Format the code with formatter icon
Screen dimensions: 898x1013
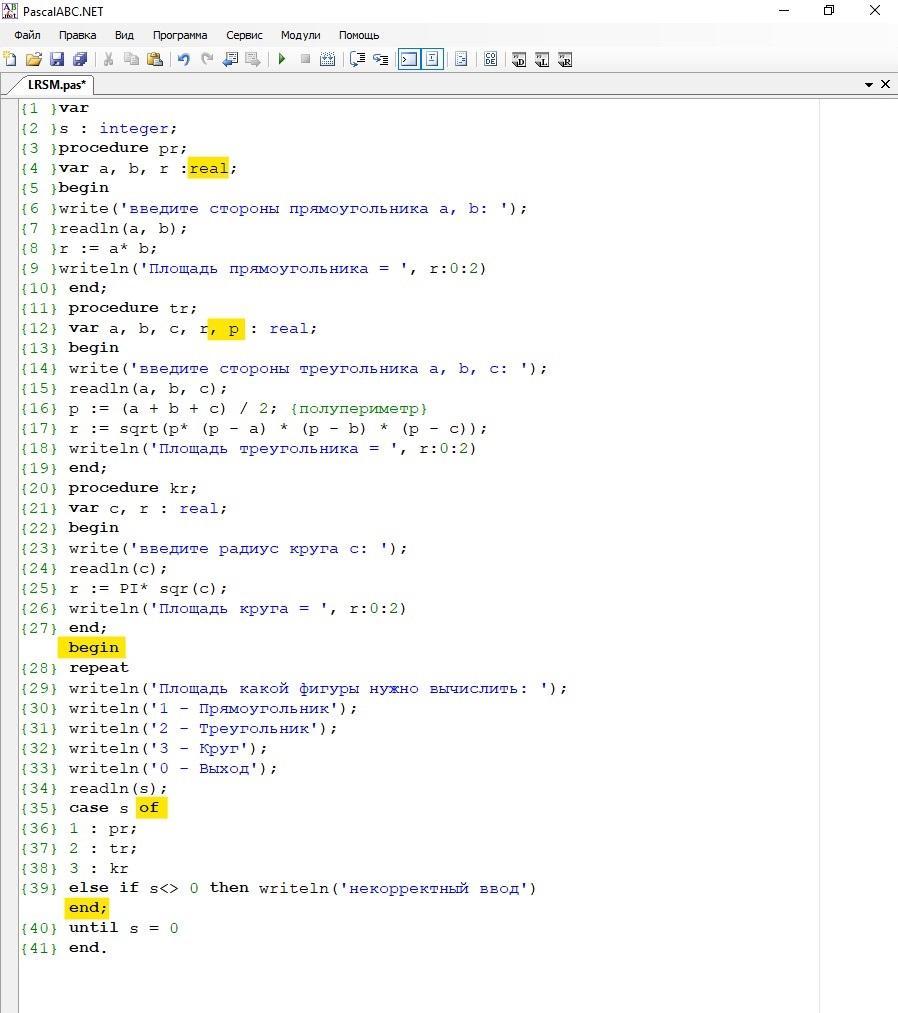pyautogui.click(x=461, y=59)
